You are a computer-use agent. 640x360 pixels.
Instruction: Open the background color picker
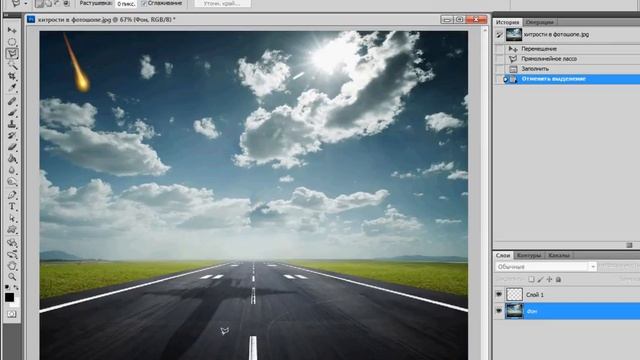(x=16, y=304)
